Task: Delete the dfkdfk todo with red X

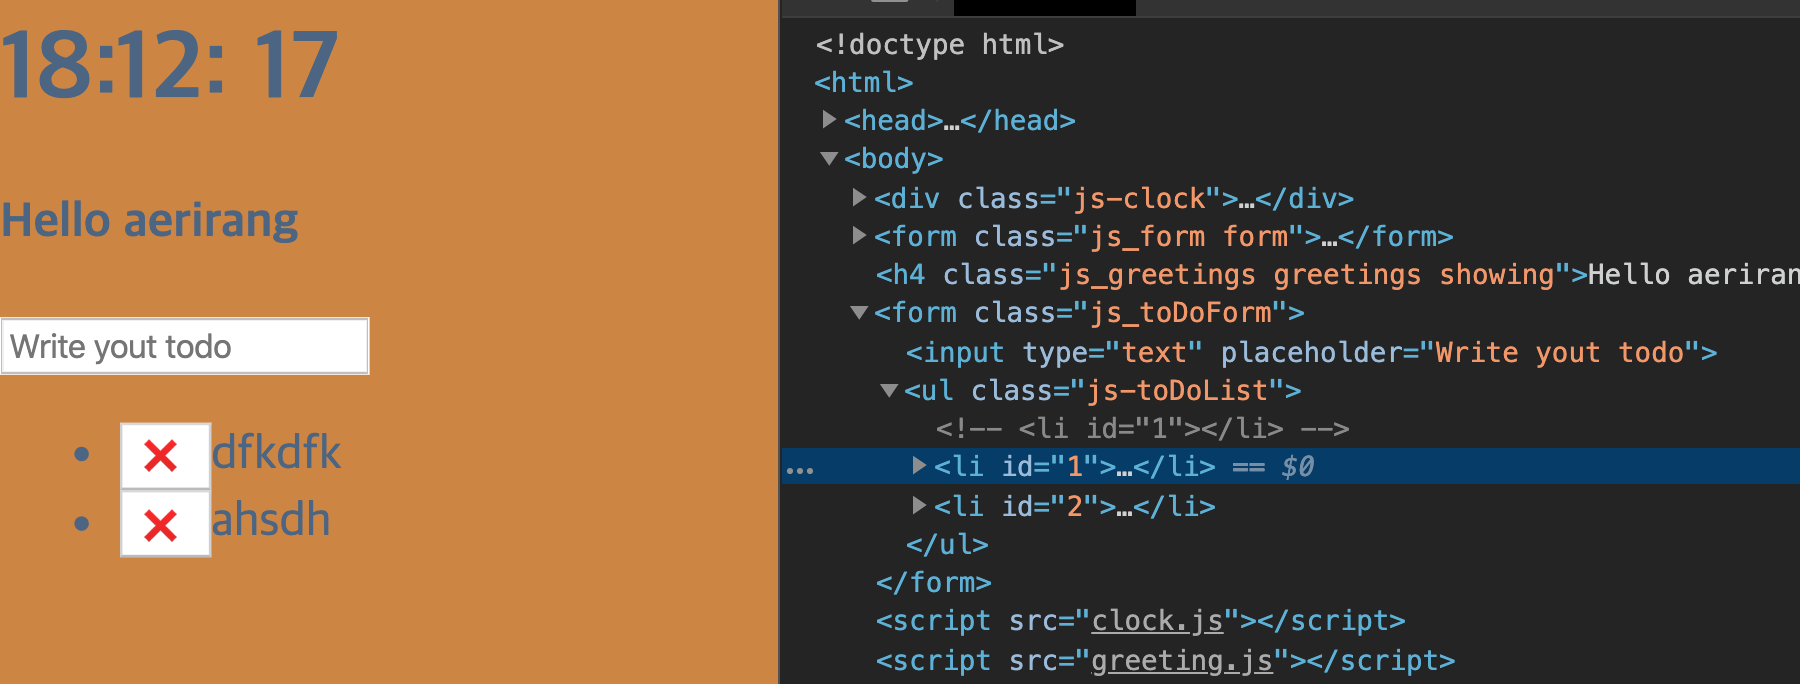Action: click(165, 456)
